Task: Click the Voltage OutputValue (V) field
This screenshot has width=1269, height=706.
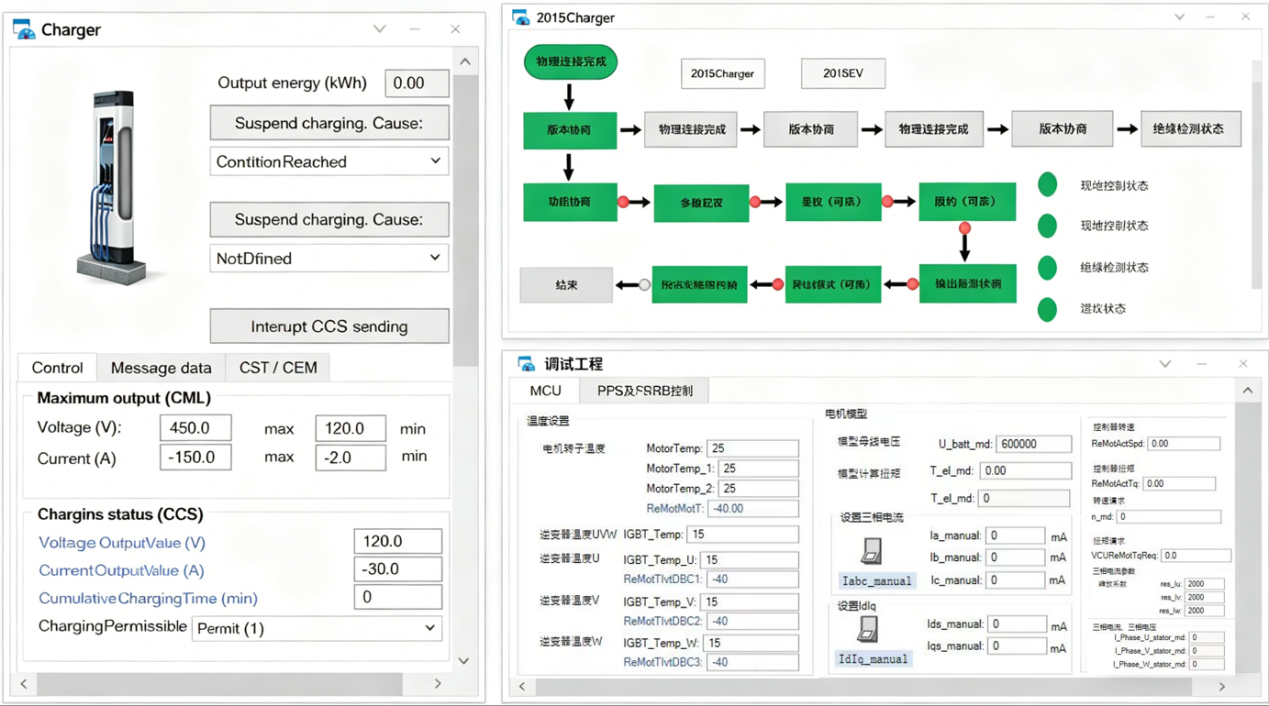Action: point(398,542)
